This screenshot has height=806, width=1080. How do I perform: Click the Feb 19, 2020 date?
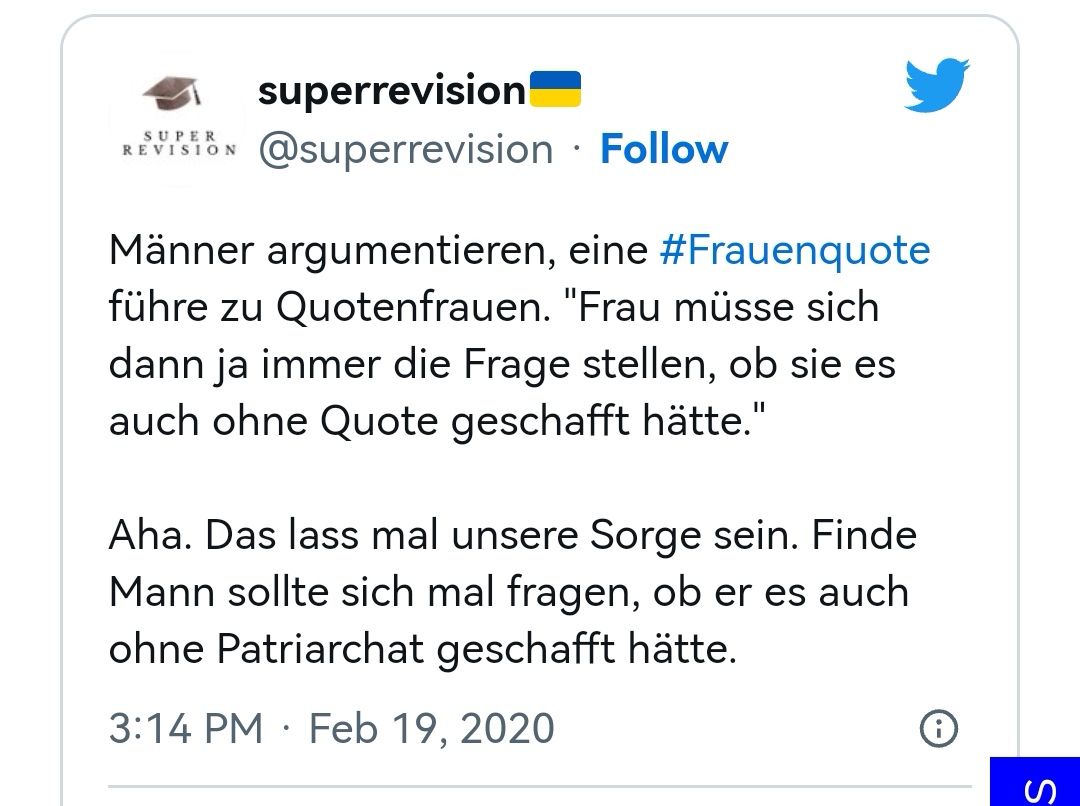click(x=432, y=728)
